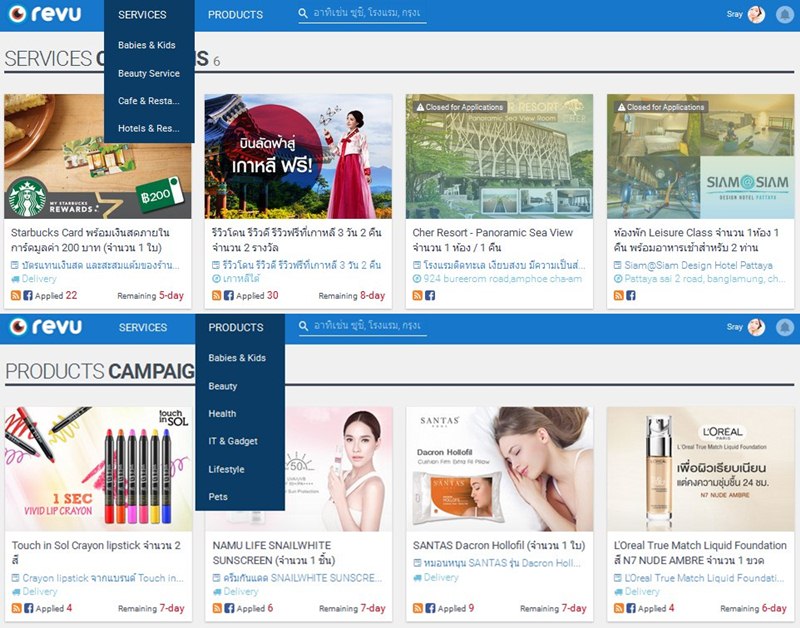Click the Pattaya sai 2 road address link

click(x=705, y=279)
